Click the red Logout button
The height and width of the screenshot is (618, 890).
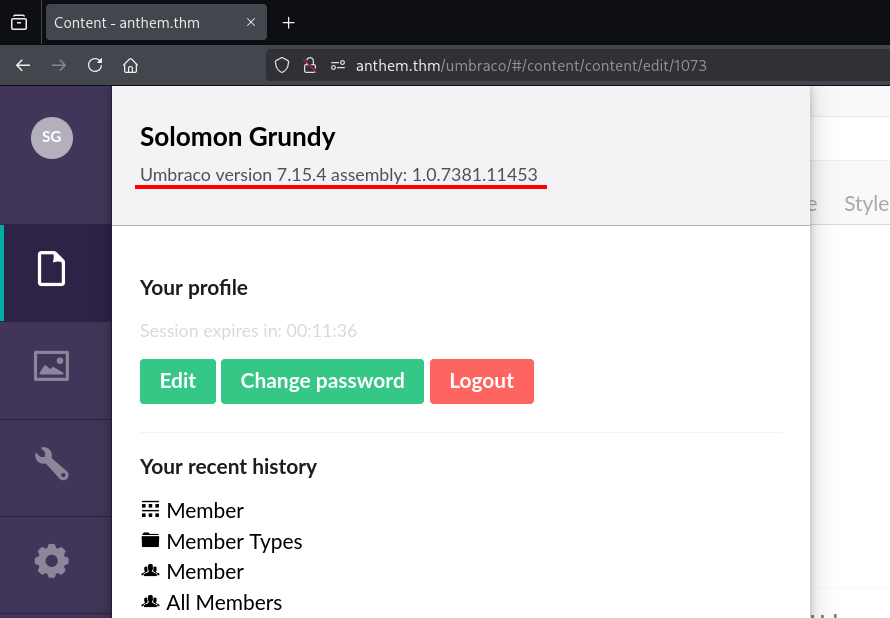click(x=481, y=381)
